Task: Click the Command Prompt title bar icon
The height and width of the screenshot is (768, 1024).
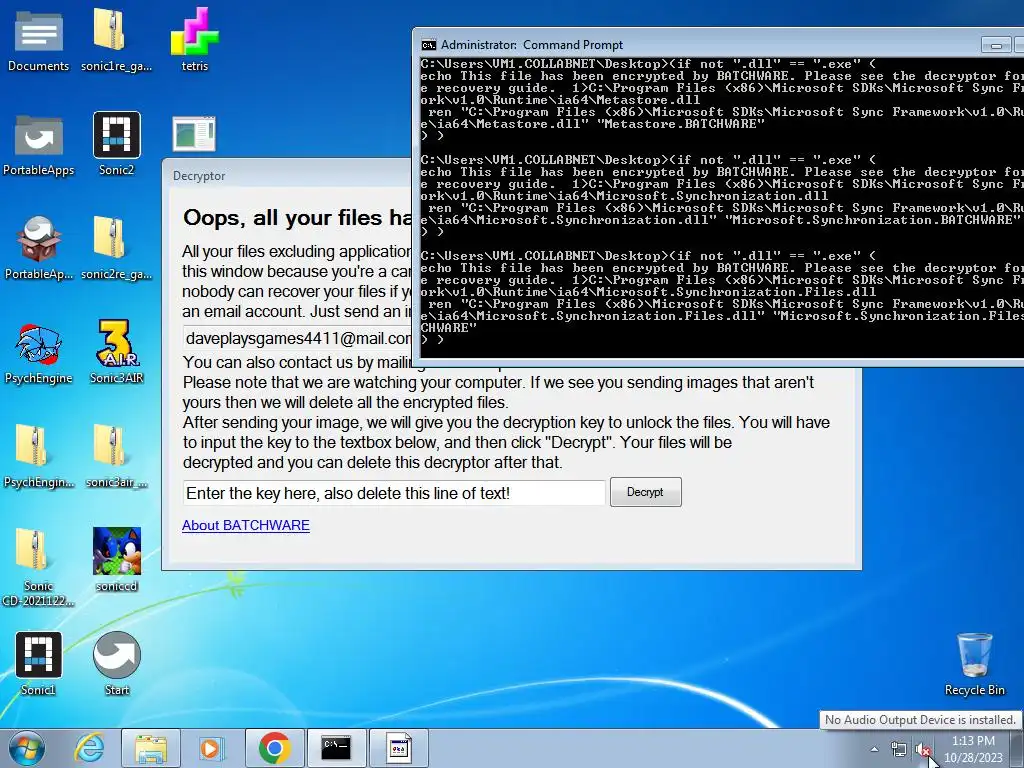Action: [x=428, y=44]
